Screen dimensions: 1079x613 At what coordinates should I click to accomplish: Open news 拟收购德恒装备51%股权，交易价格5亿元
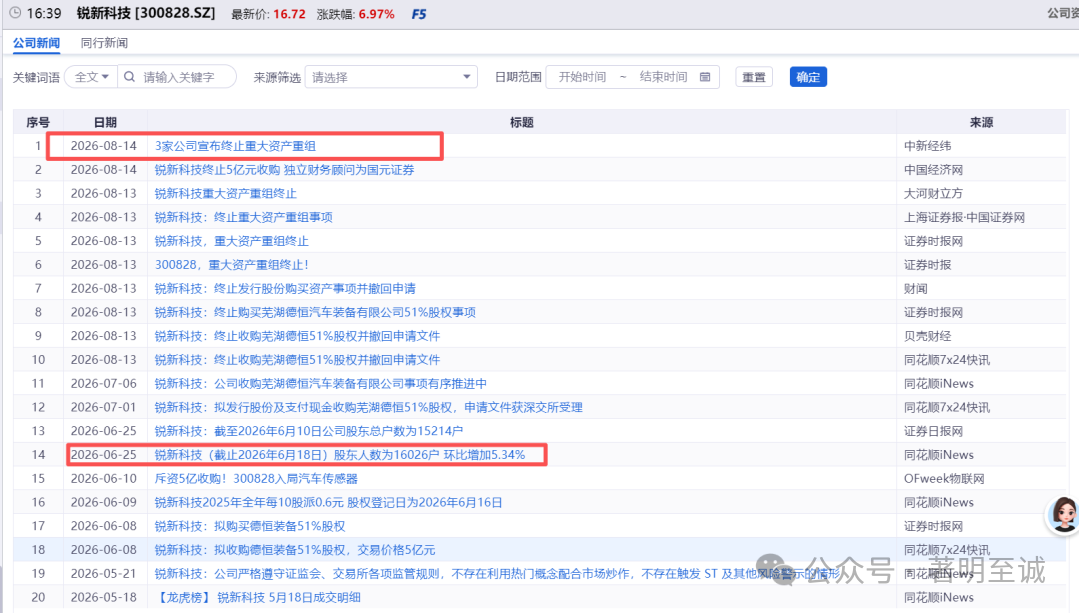295,550
